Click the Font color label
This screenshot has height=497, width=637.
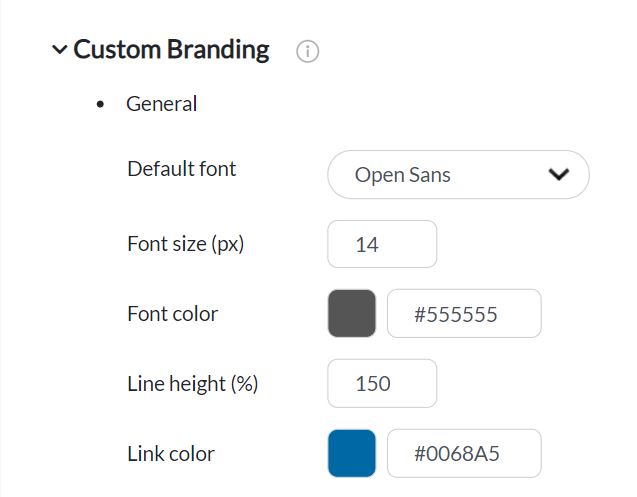173,314
